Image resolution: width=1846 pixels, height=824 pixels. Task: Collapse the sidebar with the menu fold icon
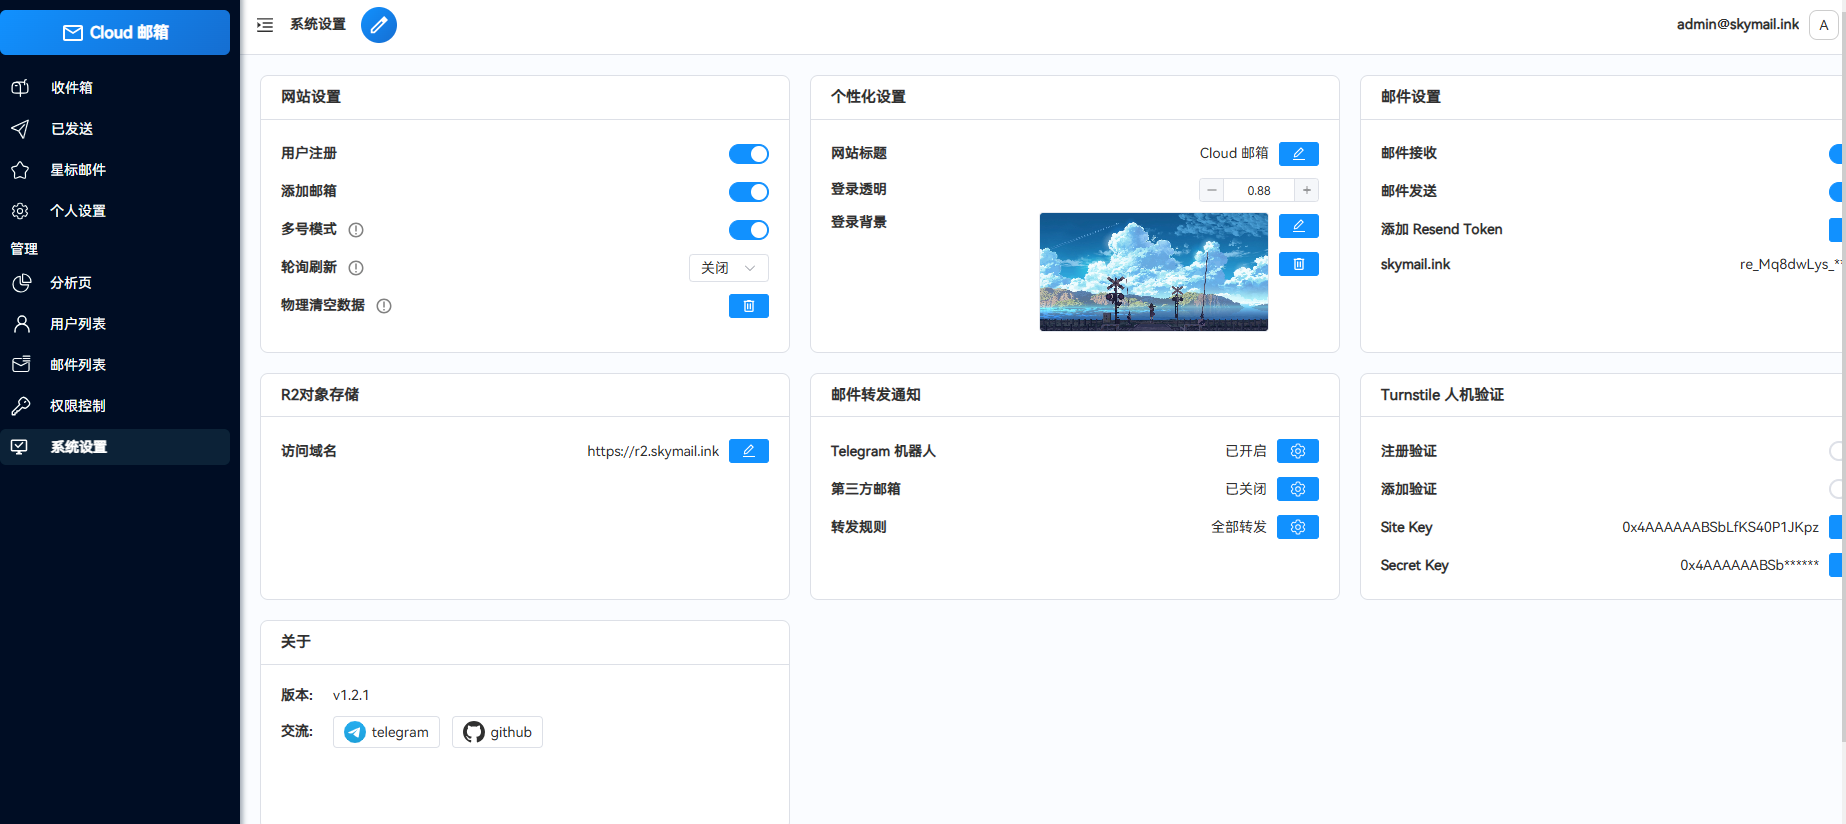pos(265,25)
